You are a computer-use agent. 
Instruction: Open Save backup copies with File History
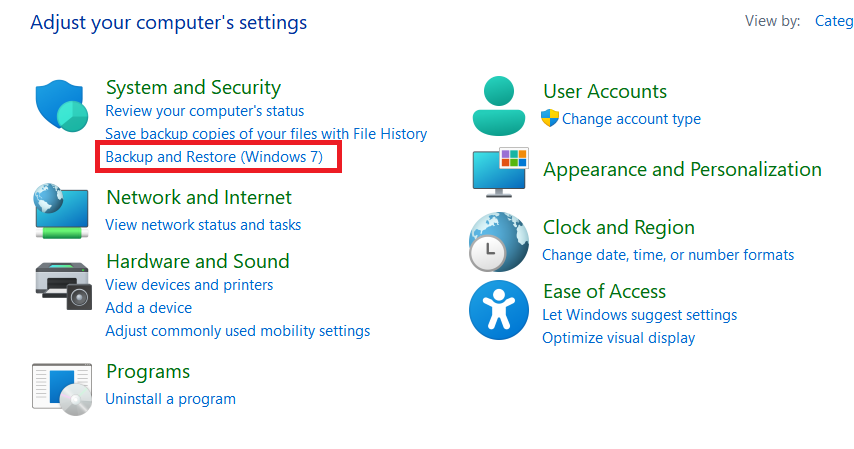[266, 134]
